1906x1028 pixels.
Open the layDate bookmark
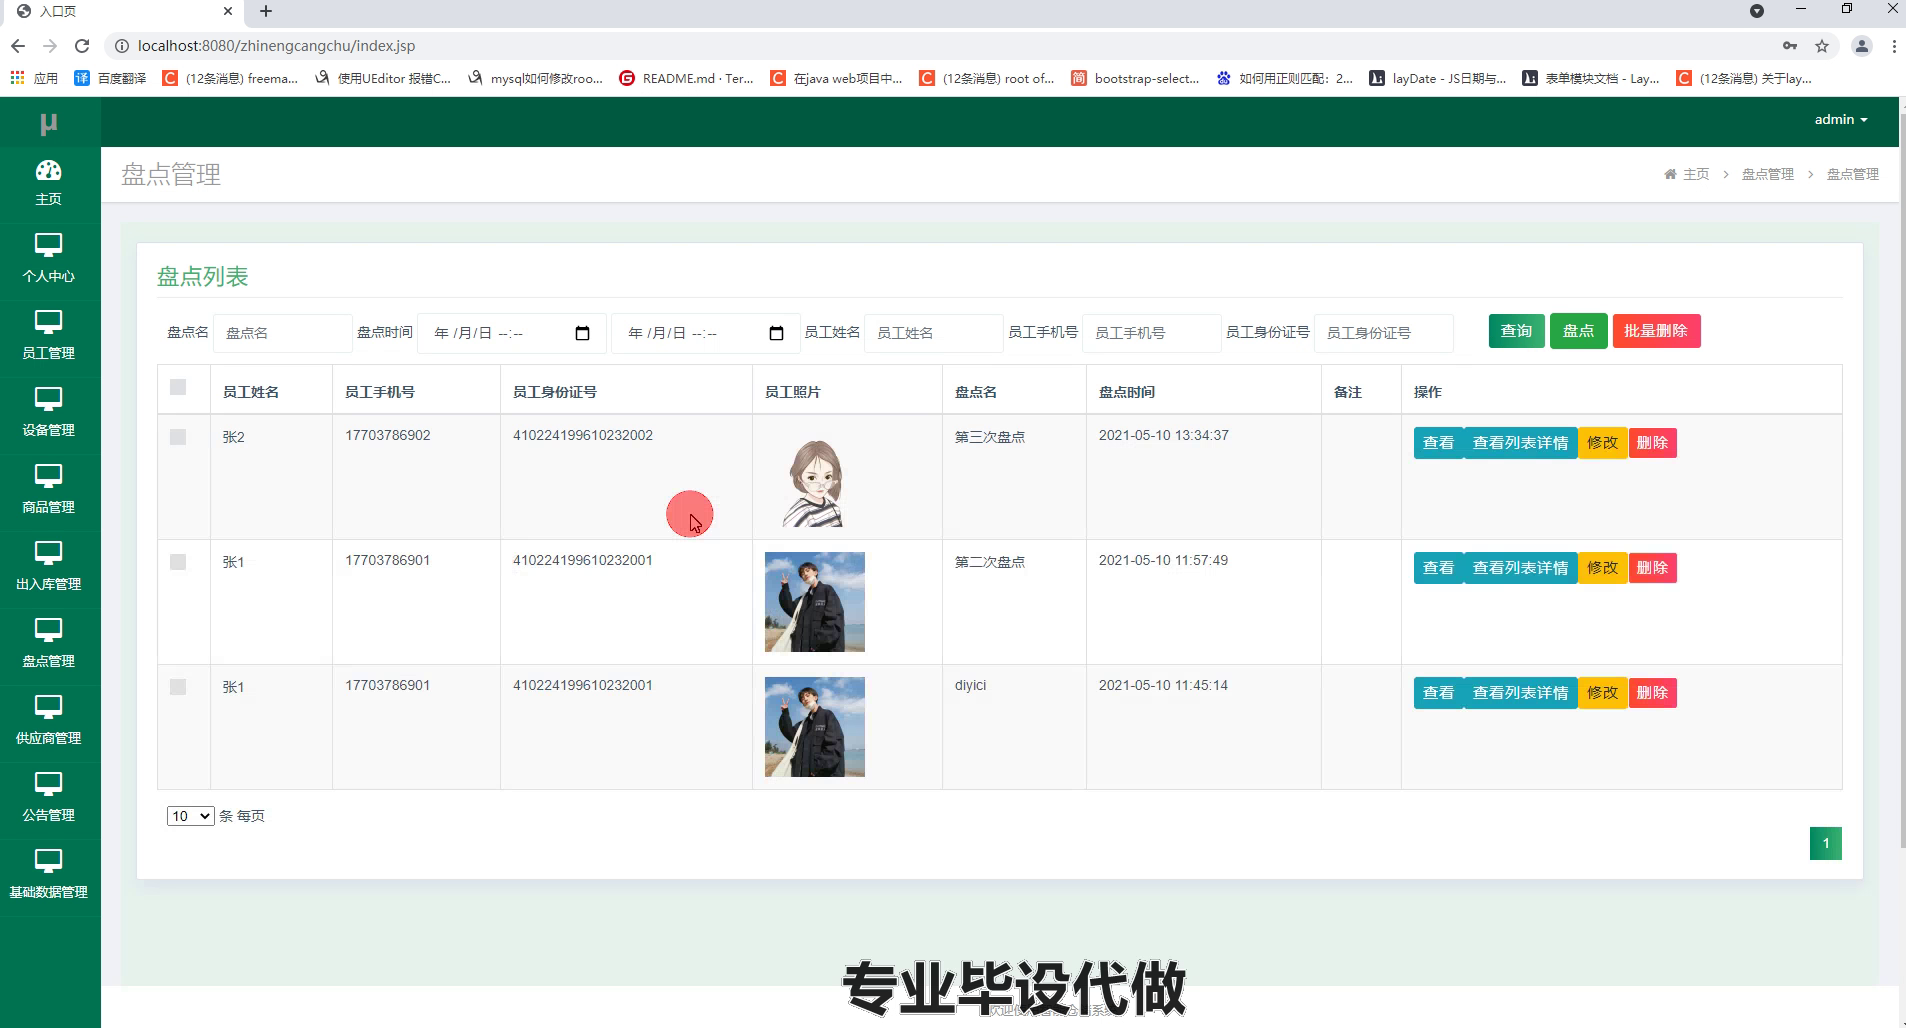1438,78
